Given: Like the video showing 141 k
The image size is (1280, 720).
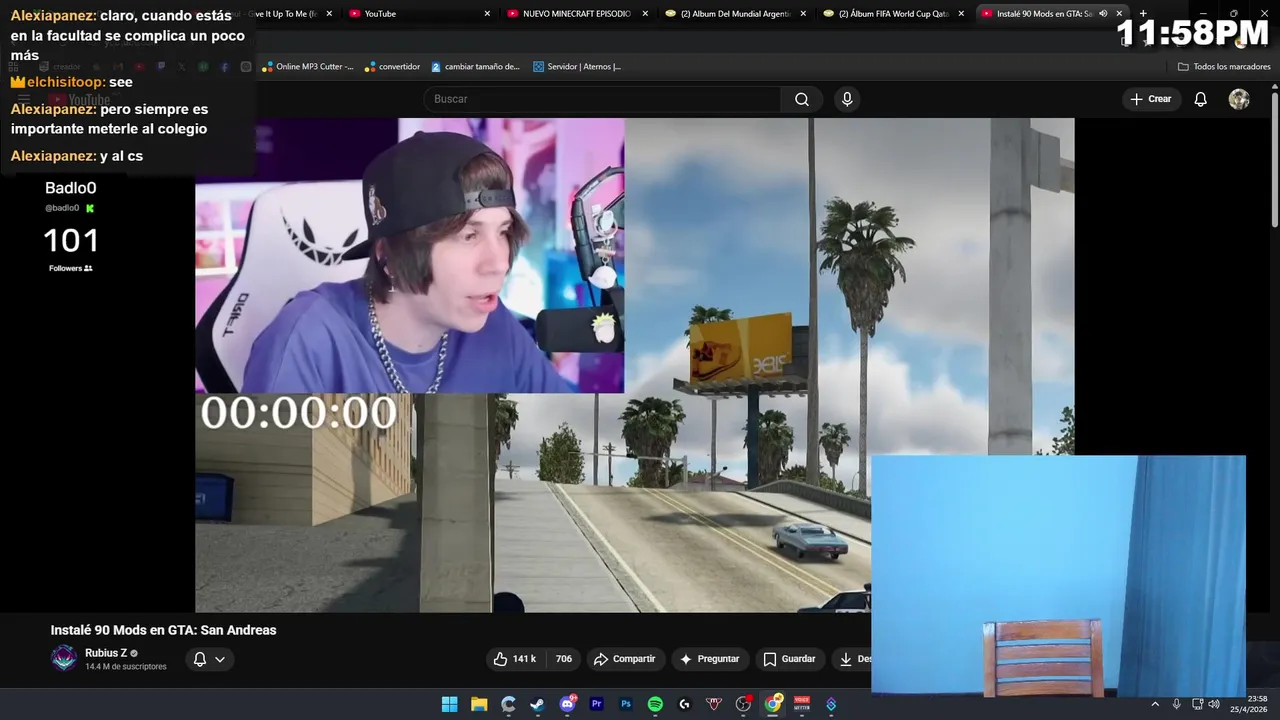Looking at the screenshot, I should click(x=515, y=659).
